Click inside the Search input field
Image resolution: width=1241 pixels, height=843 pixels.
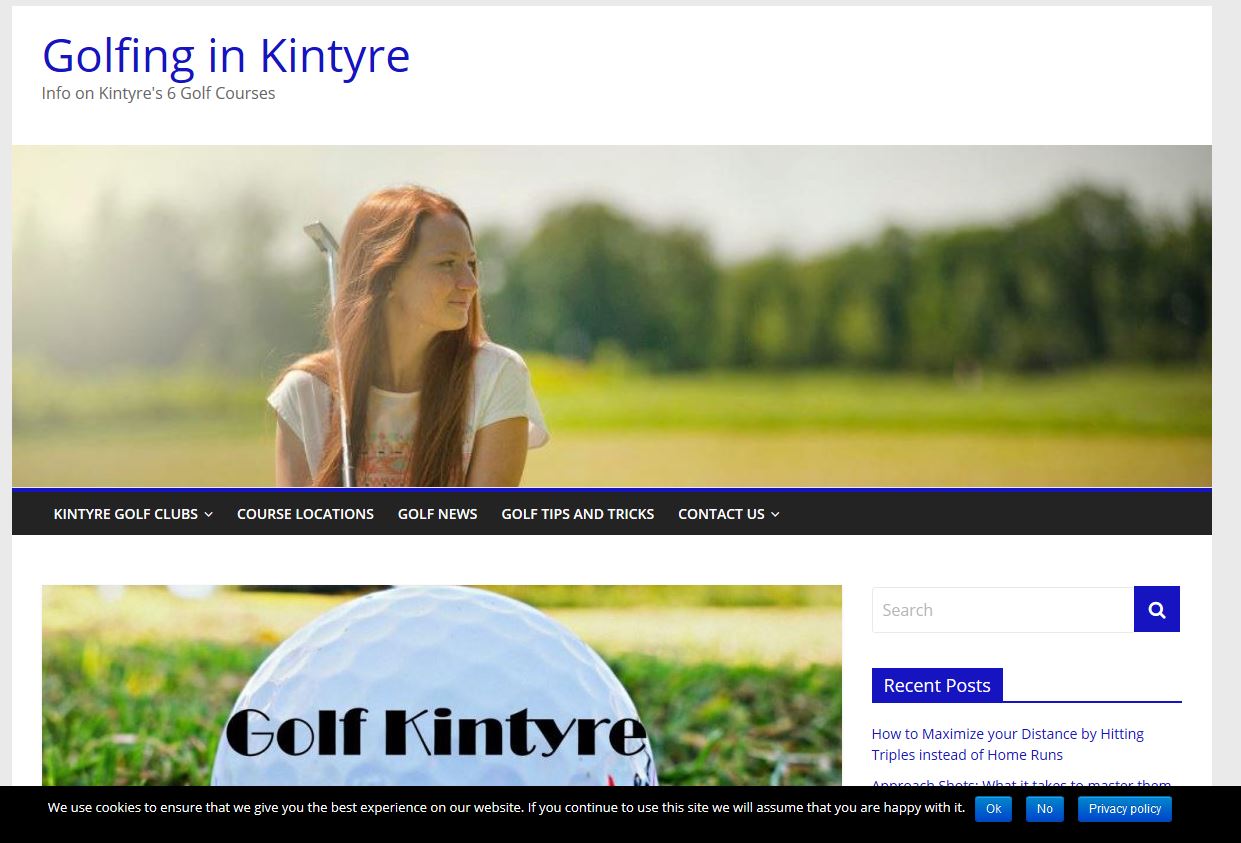pyautogui.click(x=1000, y=609)
